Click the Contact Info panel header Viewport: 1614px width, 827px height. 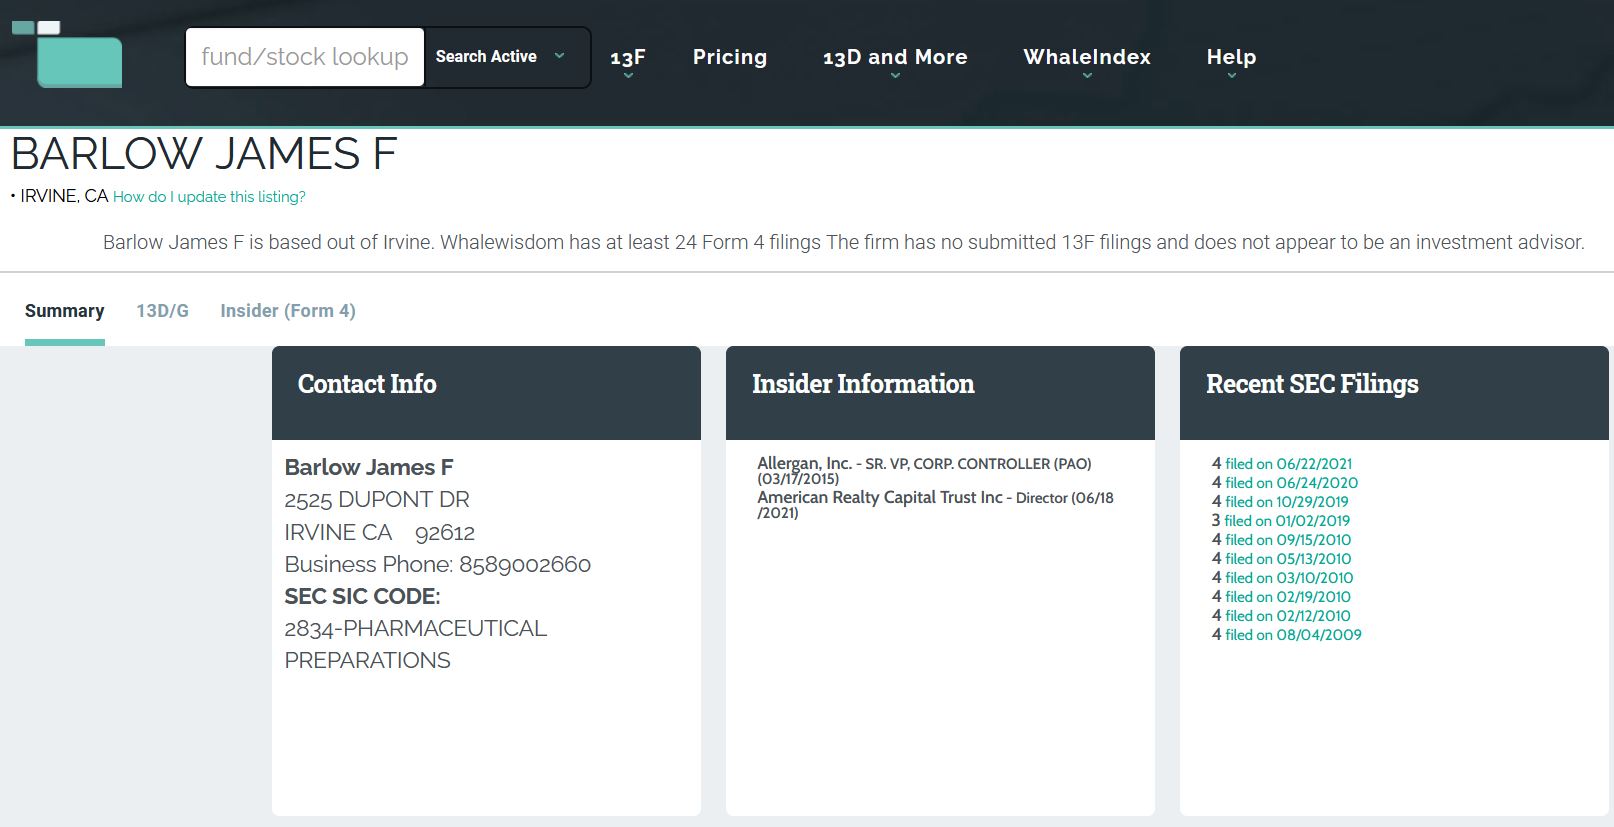[x=486, y=393]
